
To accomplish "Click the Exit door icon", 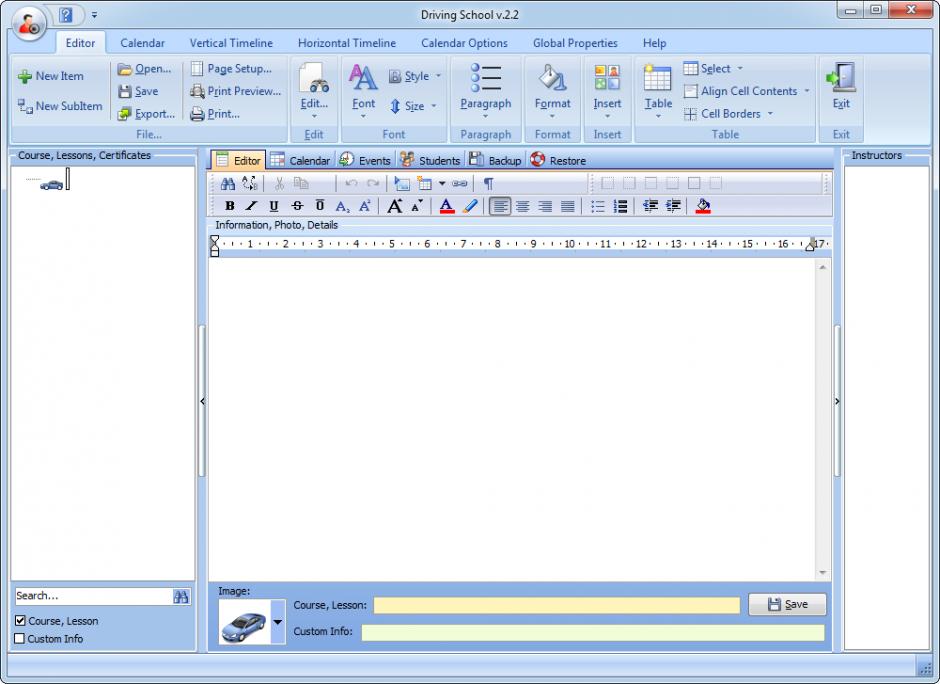I will [841, 78].
